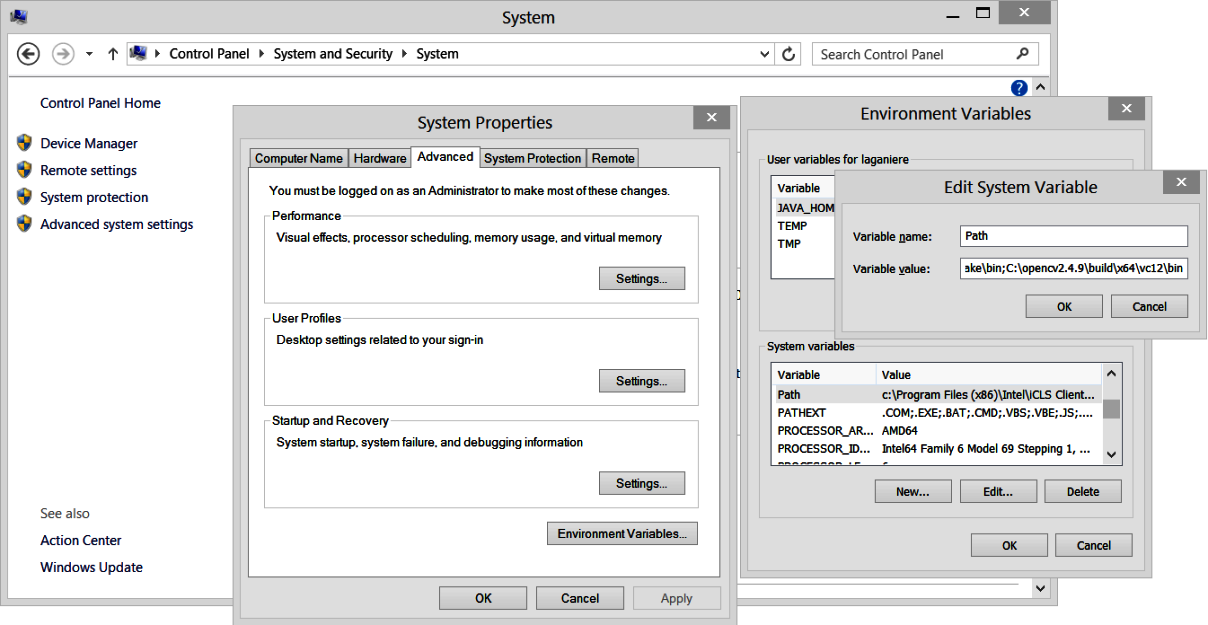1208x625 pixels.
Task: Click the Environment Variables button
Action: (x=622, y=534)
